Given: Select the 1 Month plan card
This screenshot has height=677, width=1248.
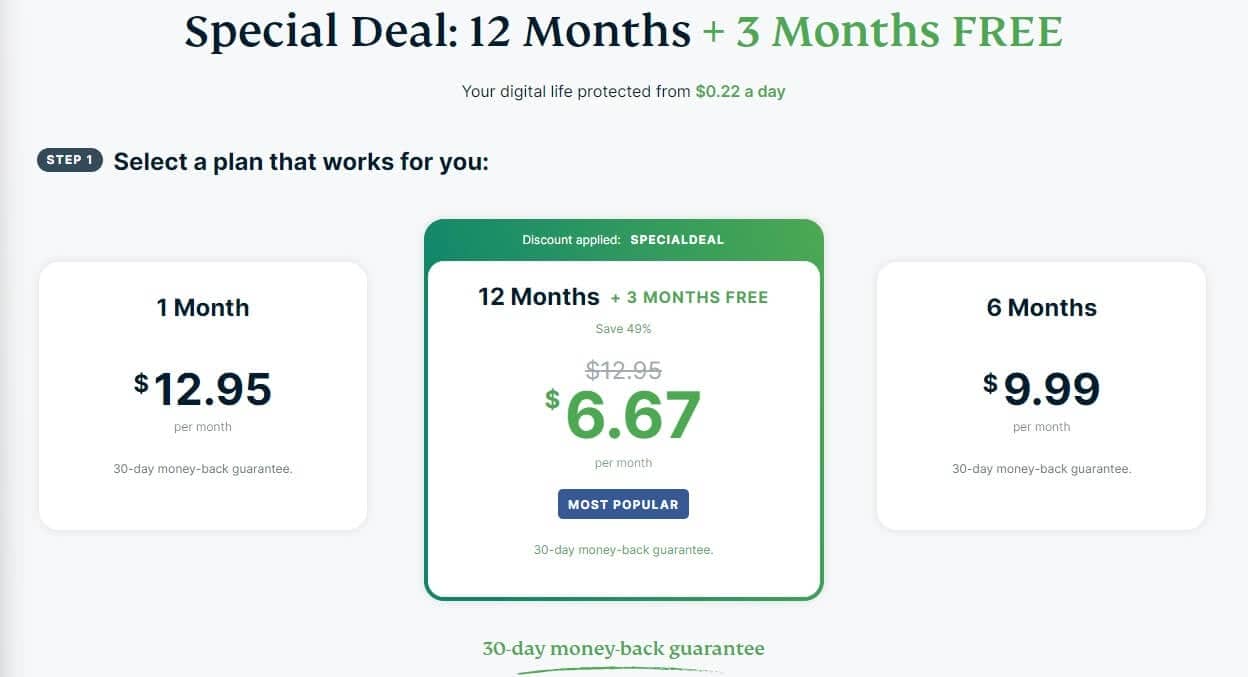Looking at the screenshot, I should (x=203, y=396).
